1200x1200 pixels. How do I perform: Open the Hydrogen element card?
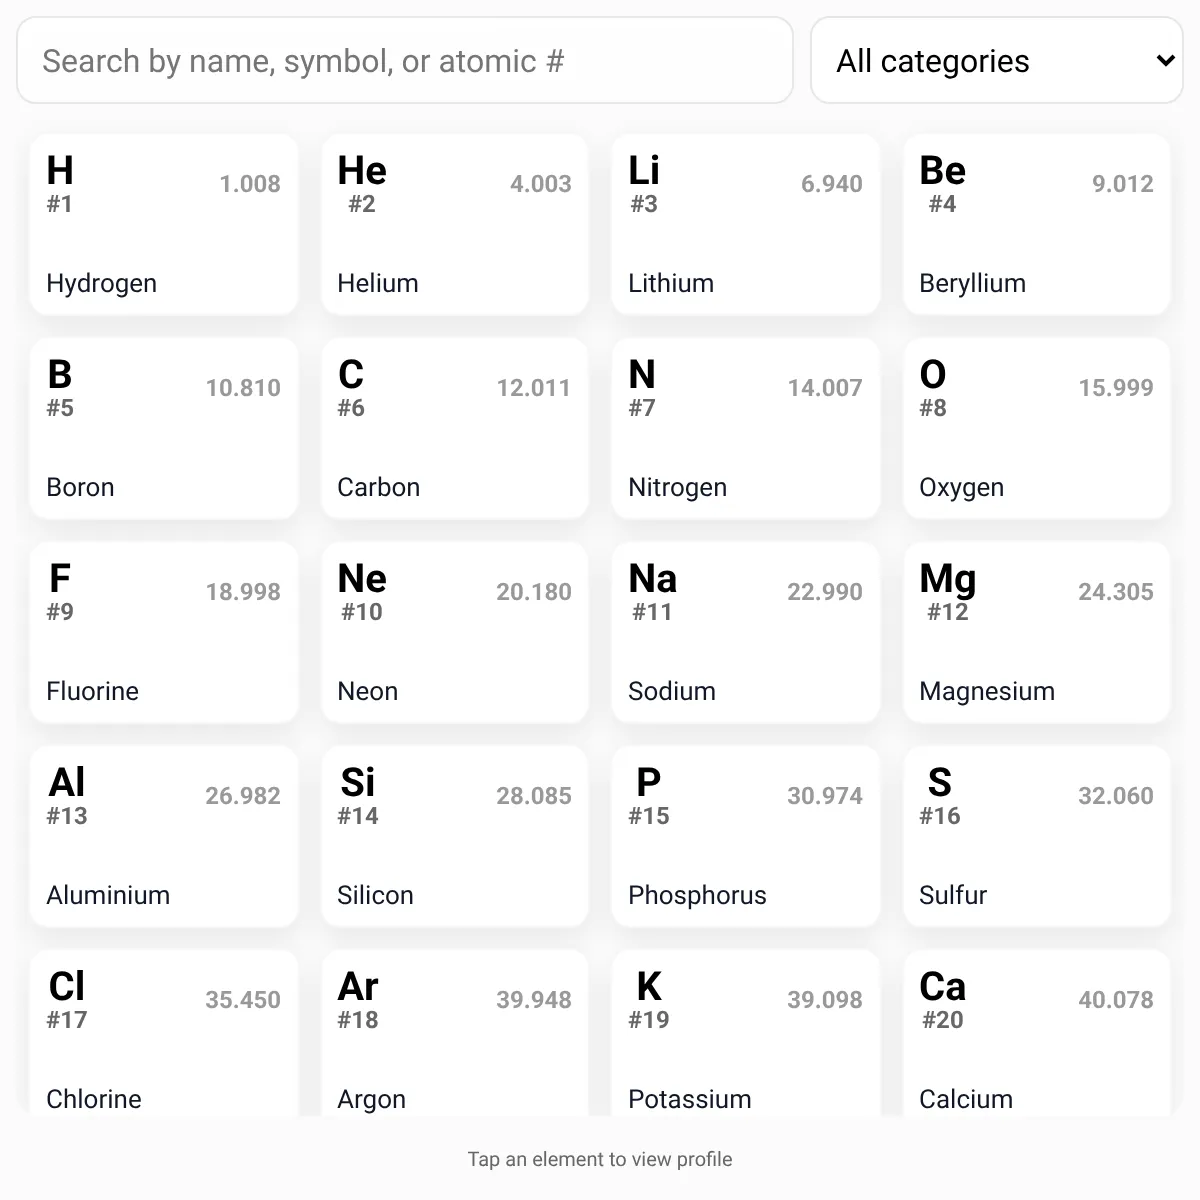point(164,225)
